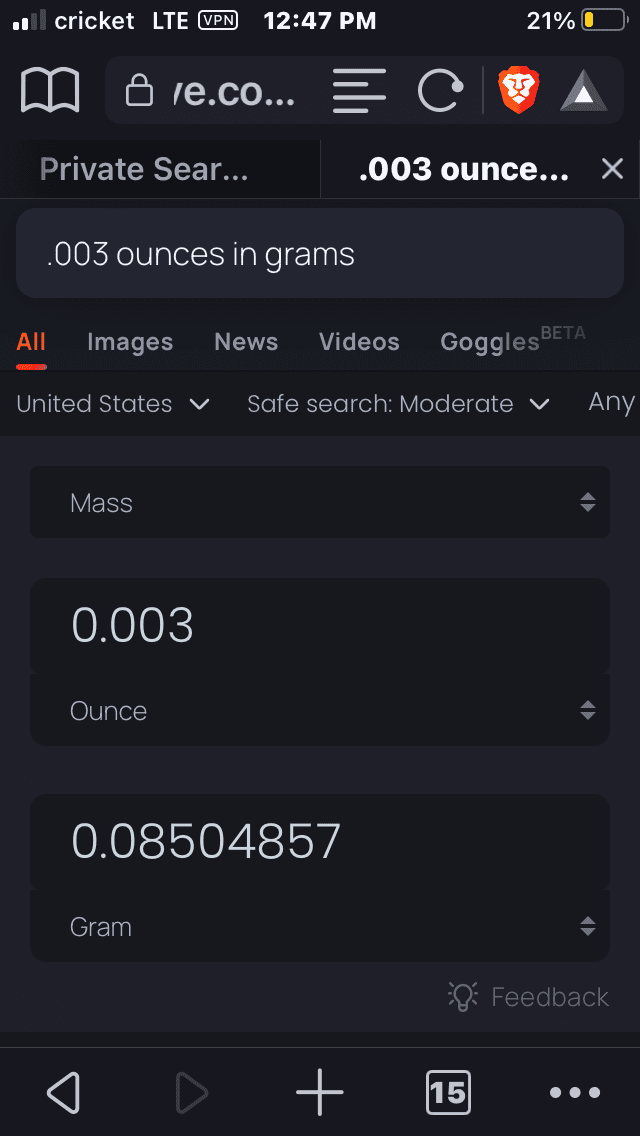640x1136 pixels.
Task: Open the three-dot more menu
Action: 576,1092
